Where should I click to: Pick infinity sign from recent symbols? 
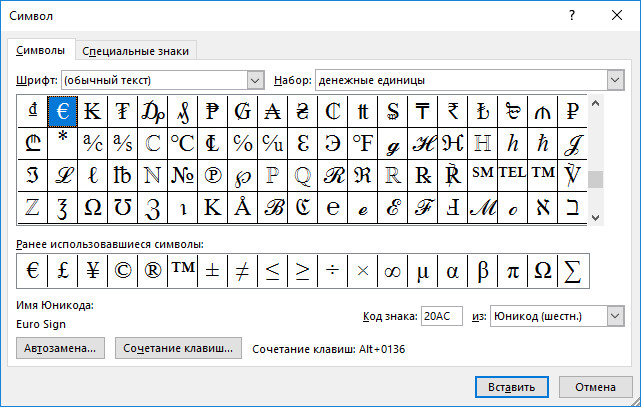392,271
